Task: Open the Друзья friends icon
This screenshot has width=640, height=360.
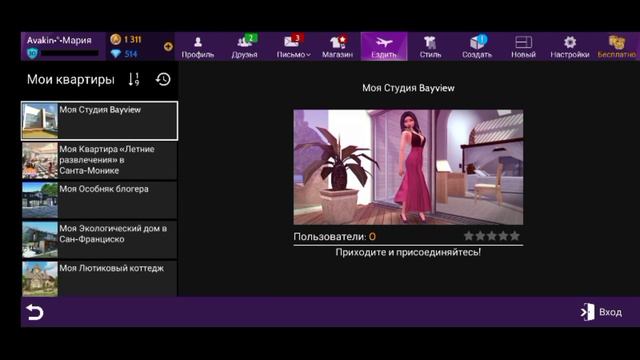Action: pyautogui.click(x=244, y=47)
